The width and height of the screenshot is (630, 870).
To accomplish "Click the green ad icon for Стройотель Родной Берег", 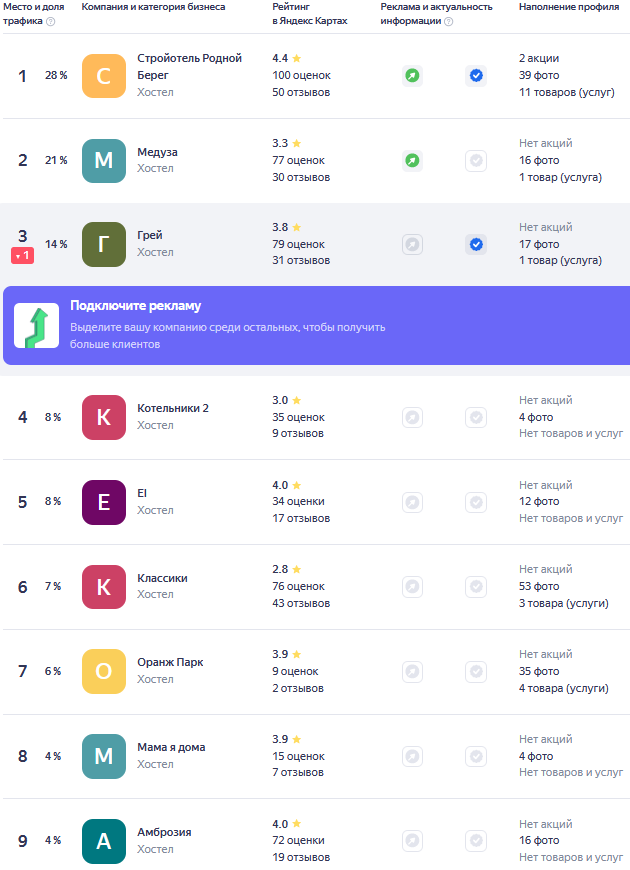I will [x=412, y=75].
